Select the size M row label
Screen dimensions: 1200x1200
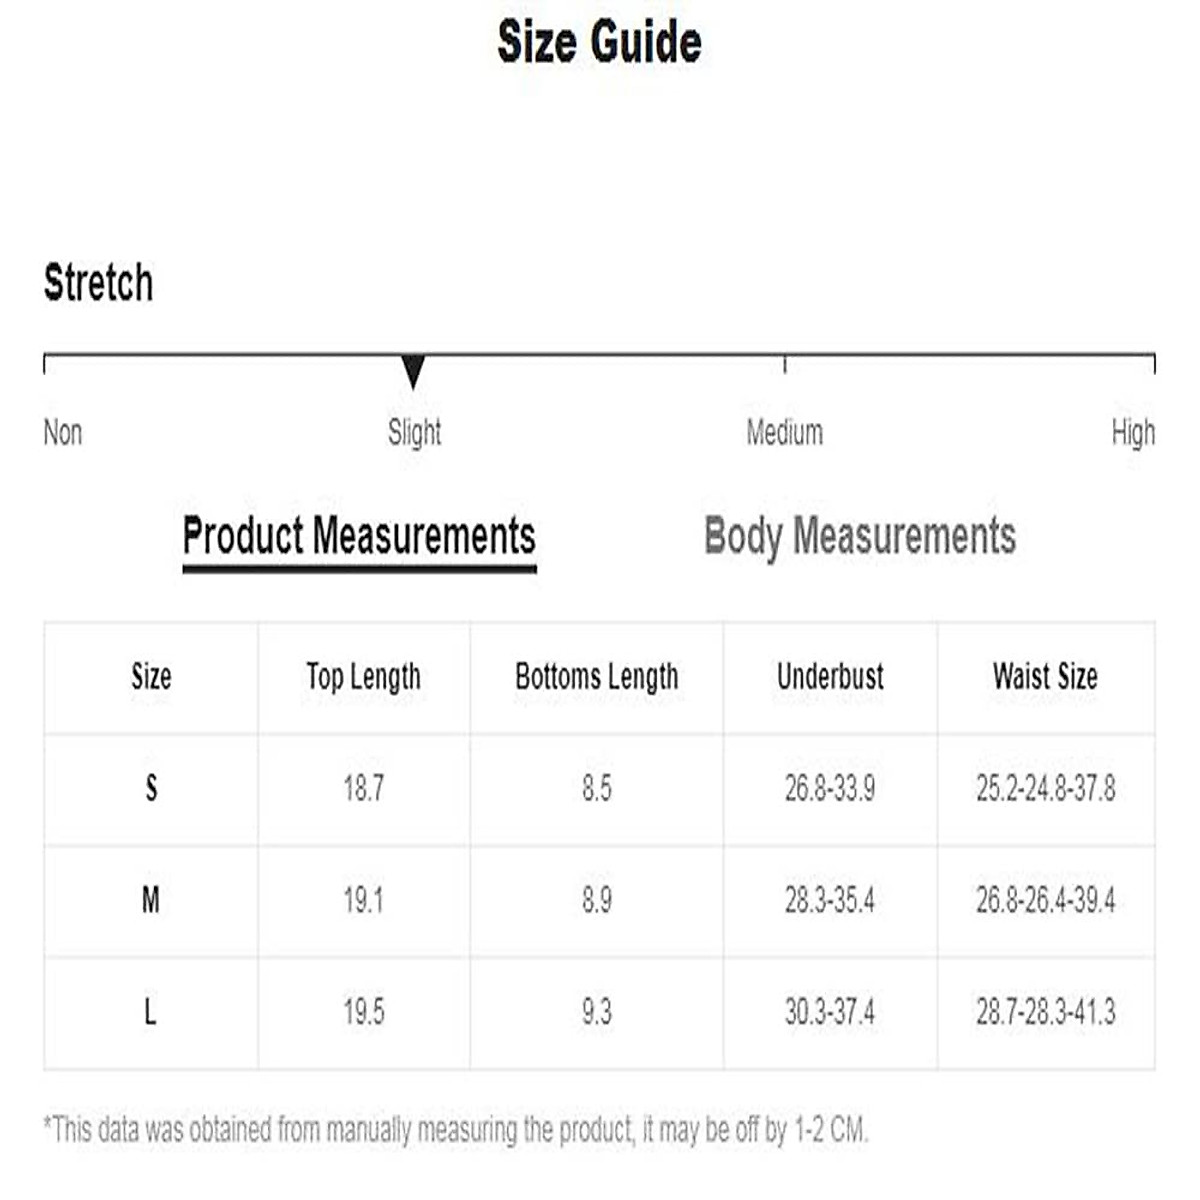151,901
